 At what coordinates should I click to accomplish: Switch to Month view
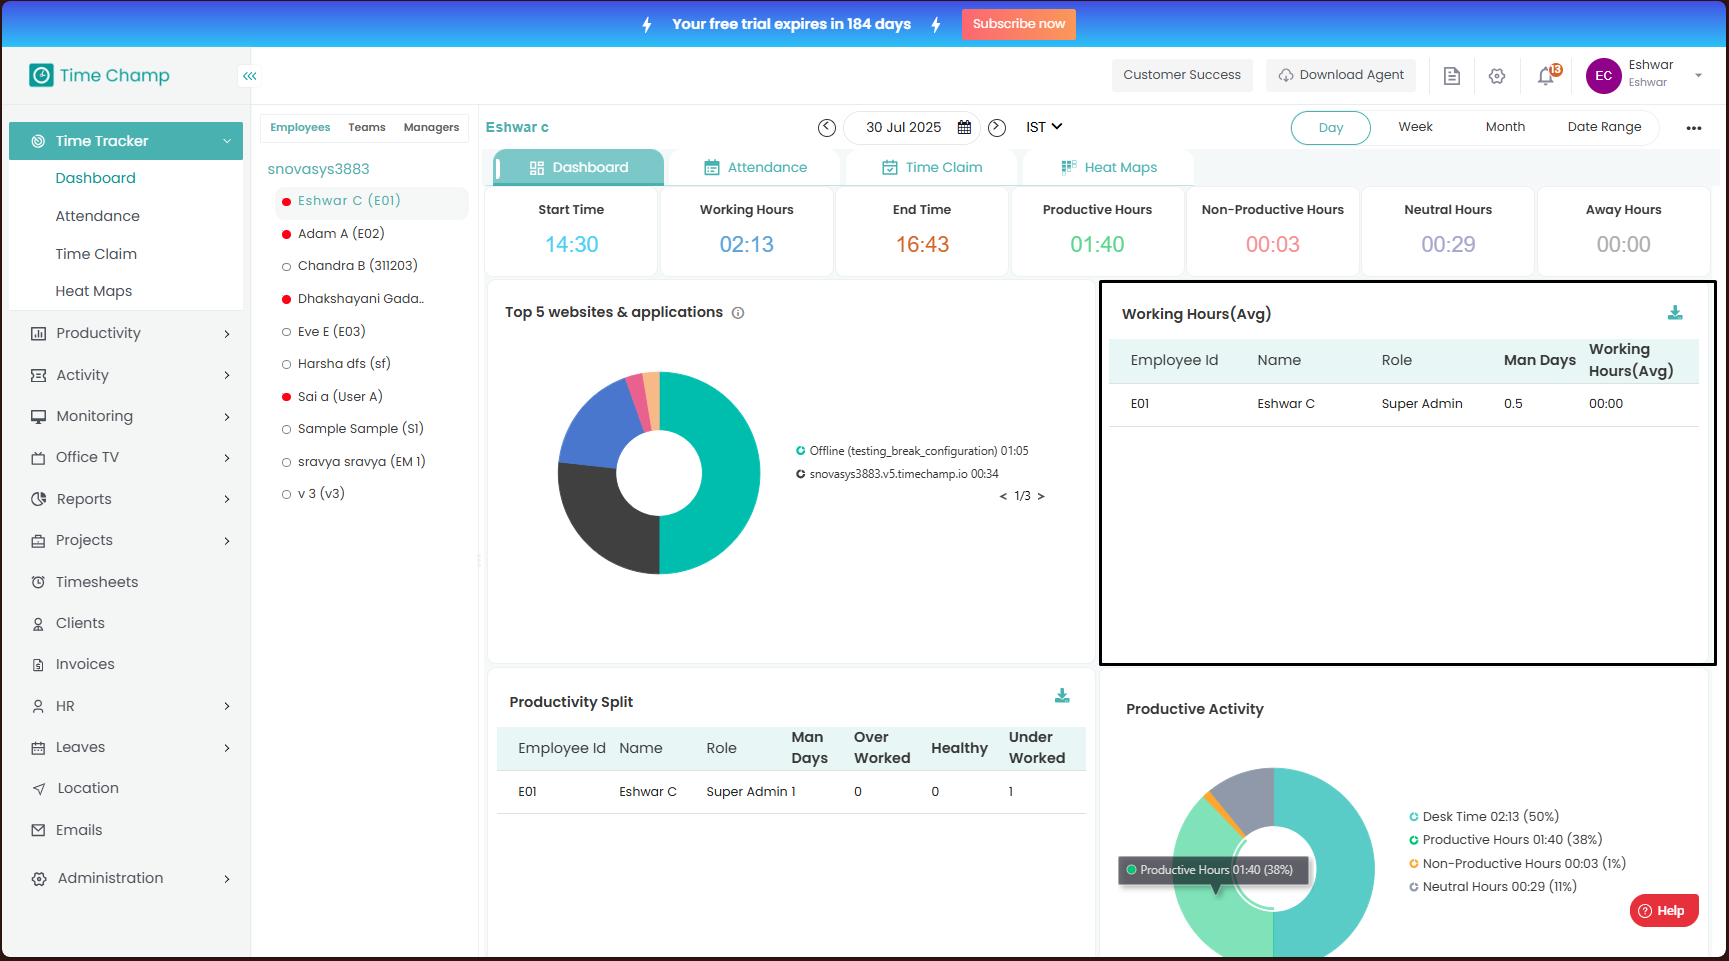pos(1505,127)
